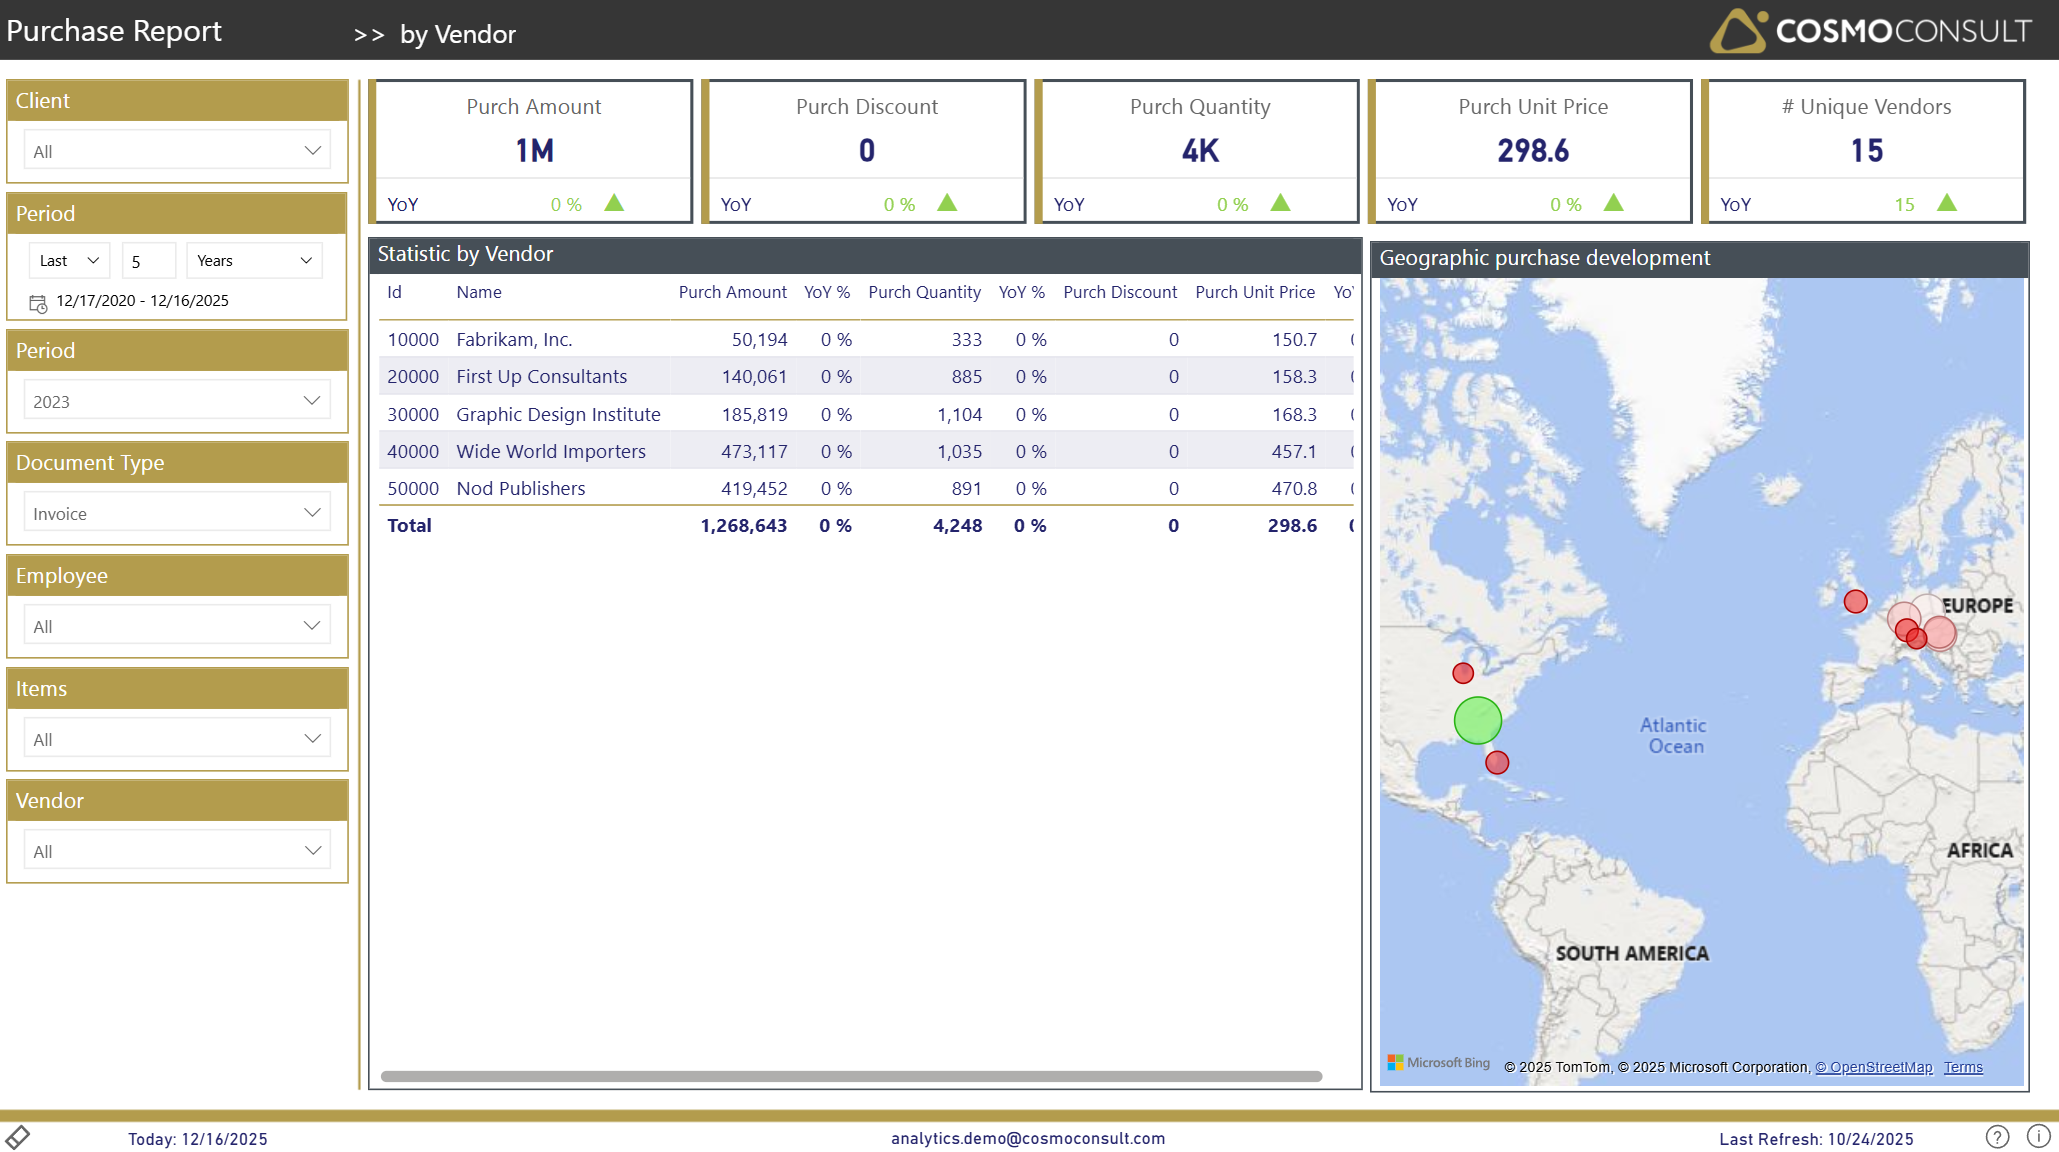This screenshot has width=2059, height=1152.
Task: Click the info icon in the bottom bar
Action: [2037, 1137]
